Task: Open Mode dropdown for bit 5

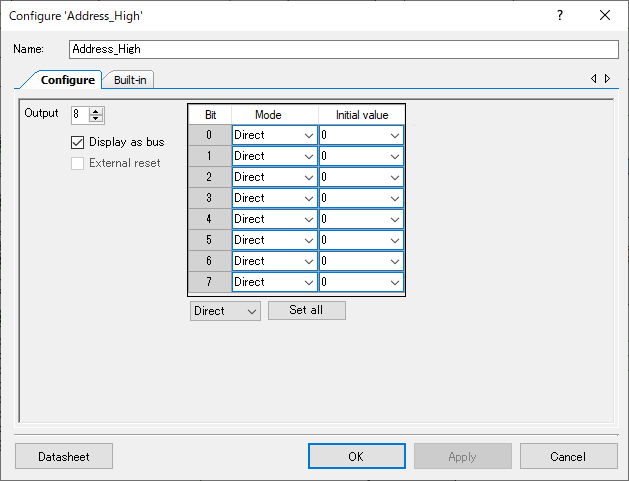Action: pyautogui.click(x=275, y=240)
